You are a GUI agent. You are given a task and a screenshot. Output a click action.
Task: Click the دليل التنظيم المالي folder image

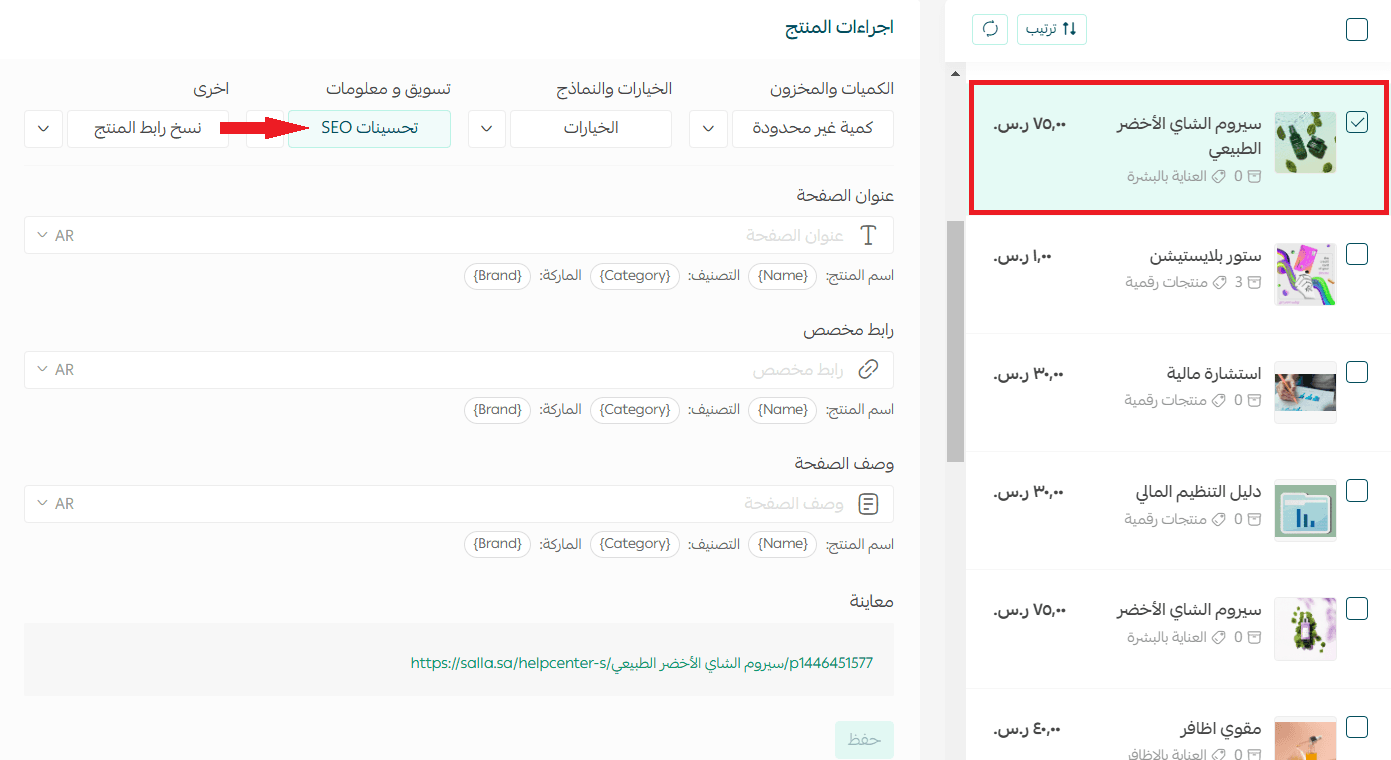click(1305, 510)
